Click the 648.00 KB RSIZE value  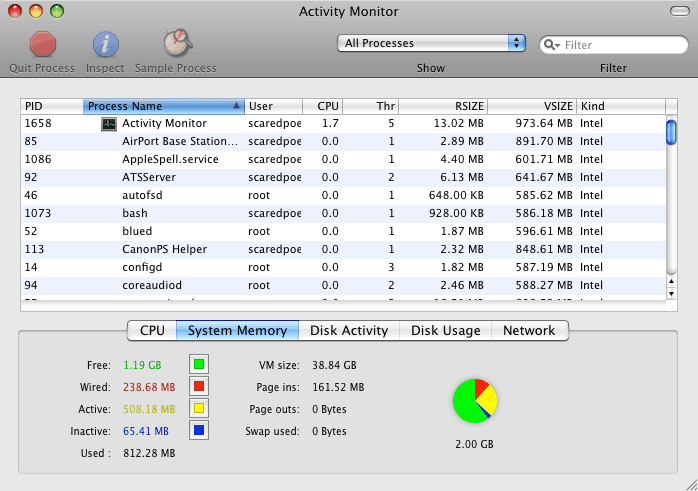[x=456, y=195]
